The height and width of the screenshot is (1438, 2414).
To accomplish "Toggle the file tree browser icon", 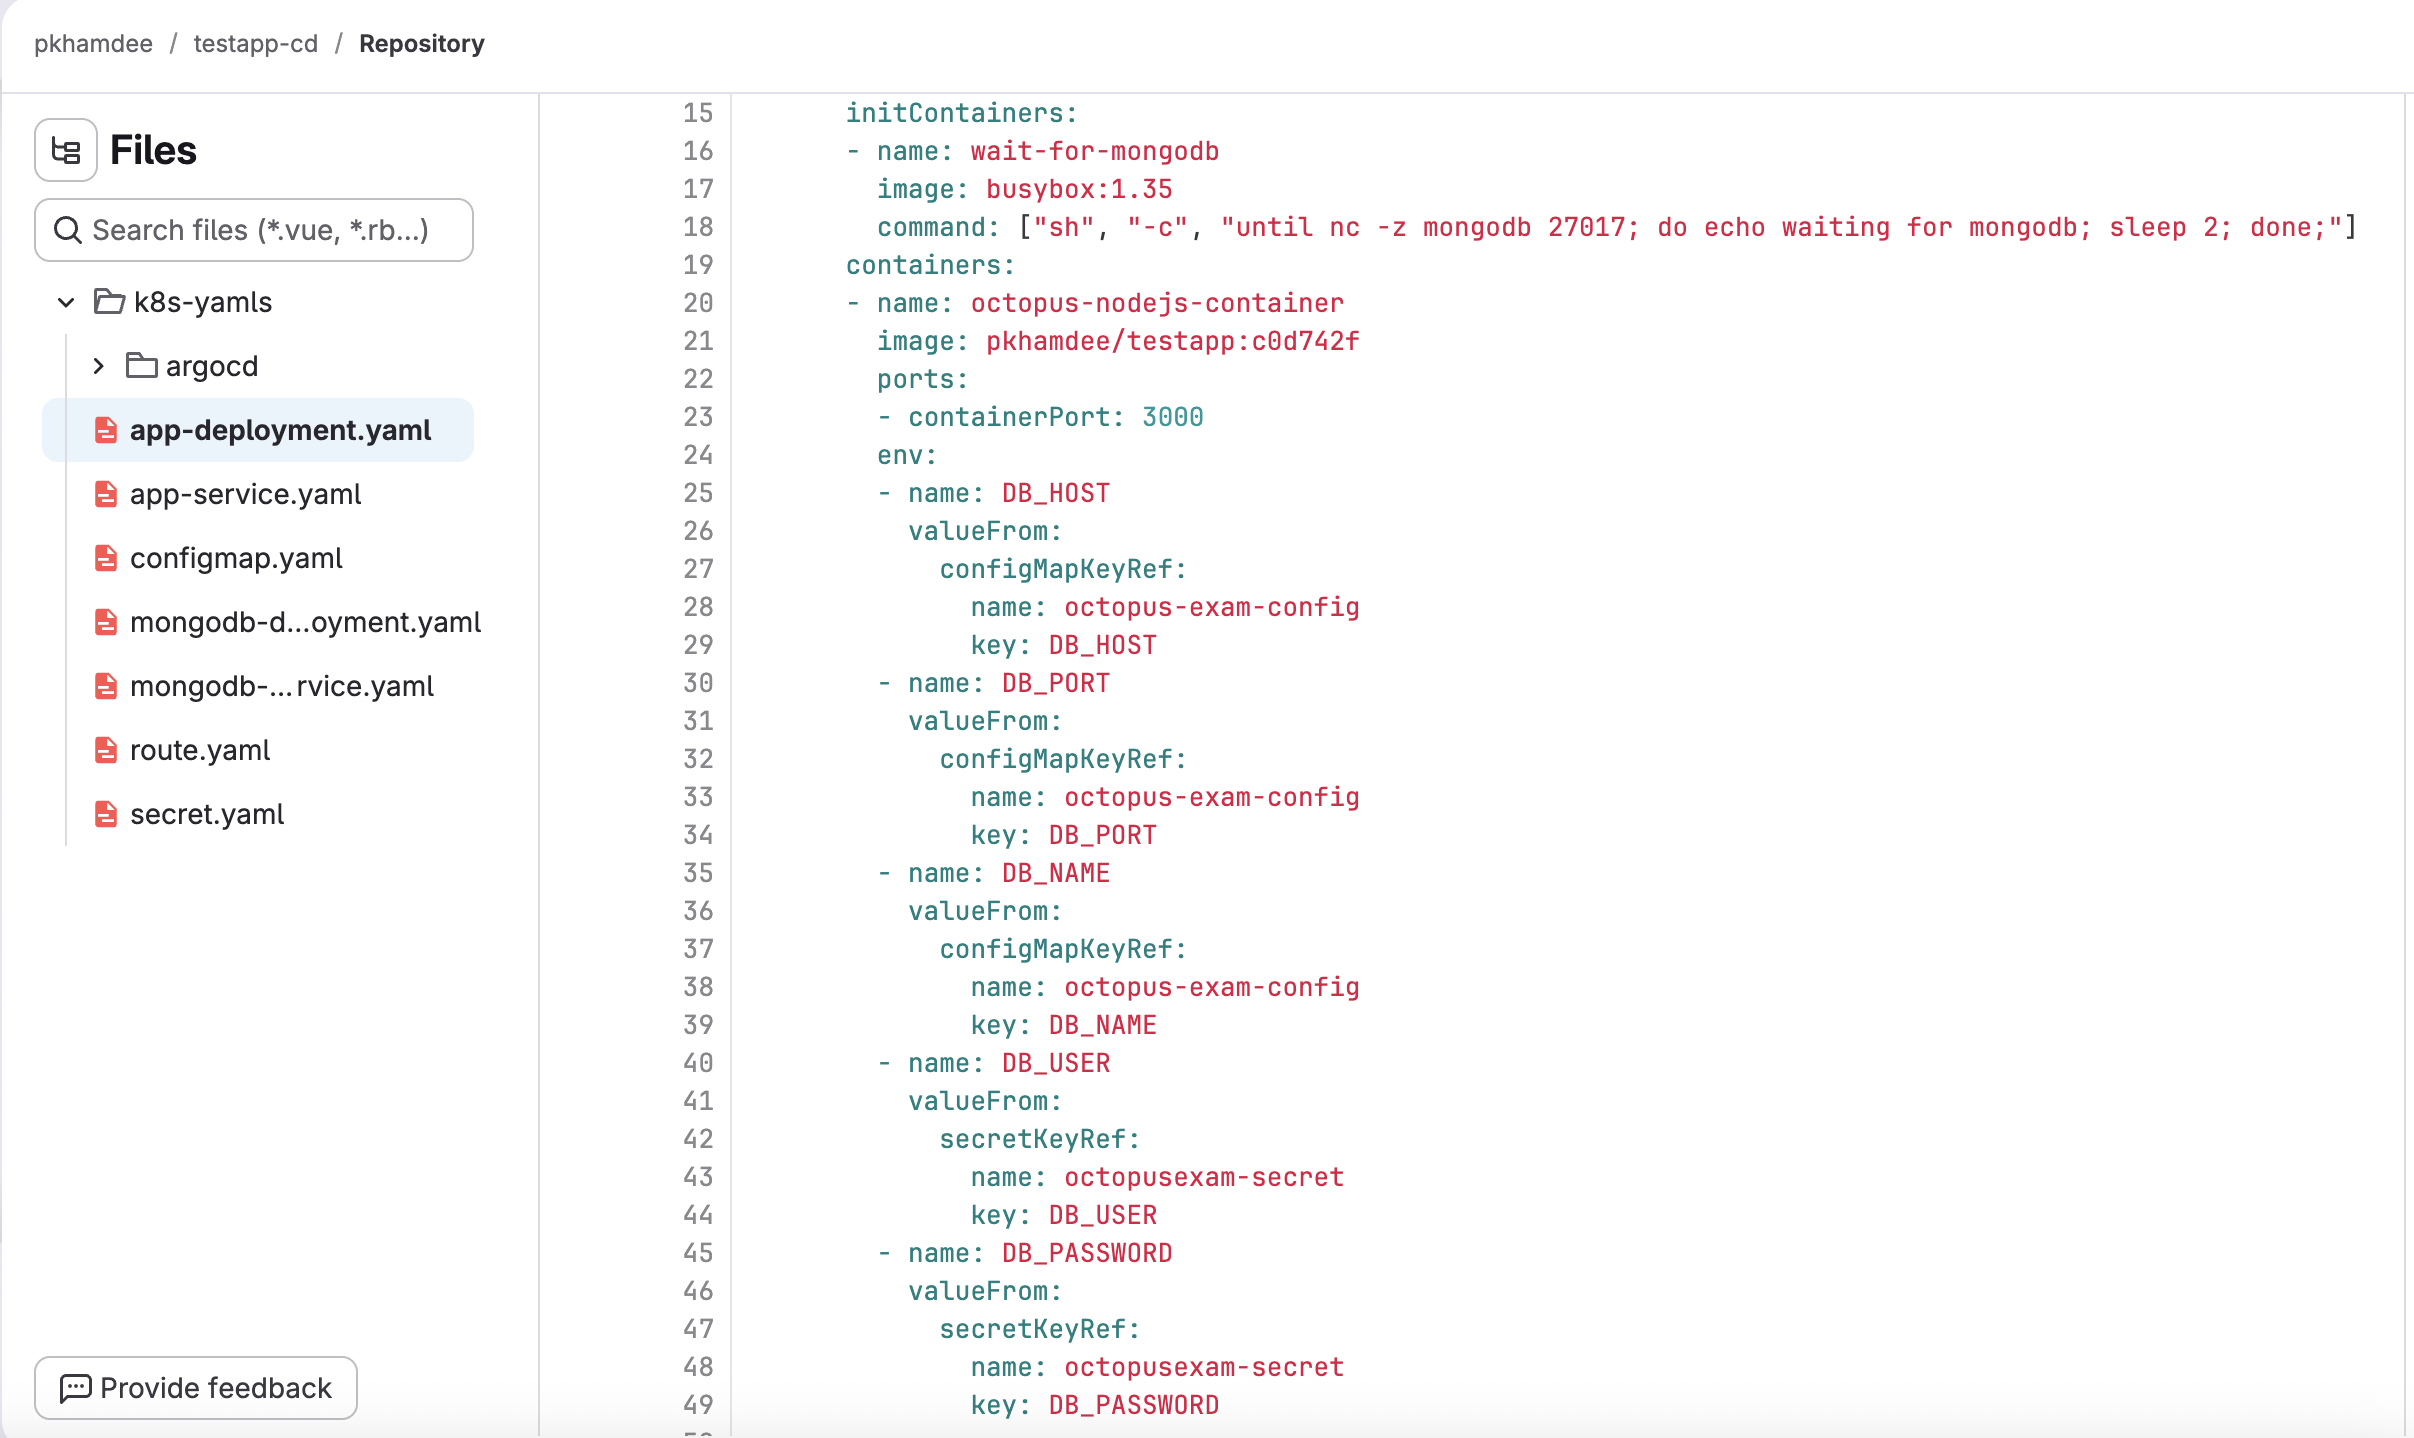I will (x=66, y=150).
